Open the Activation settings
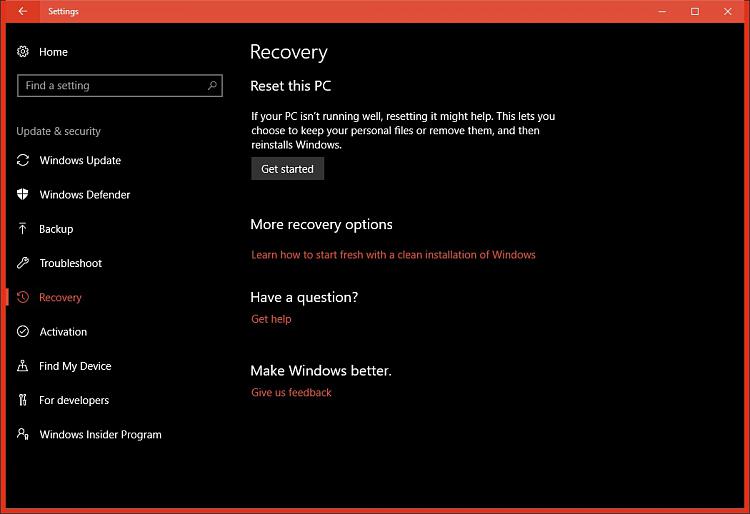 (63, 332)
